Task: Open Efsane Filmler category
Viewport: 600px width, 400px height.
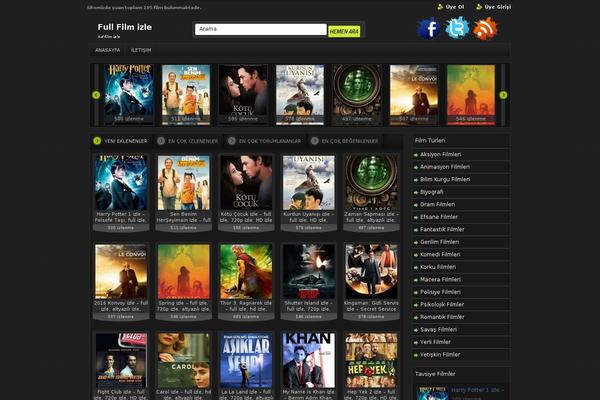Action: click(x=439, y=217)
